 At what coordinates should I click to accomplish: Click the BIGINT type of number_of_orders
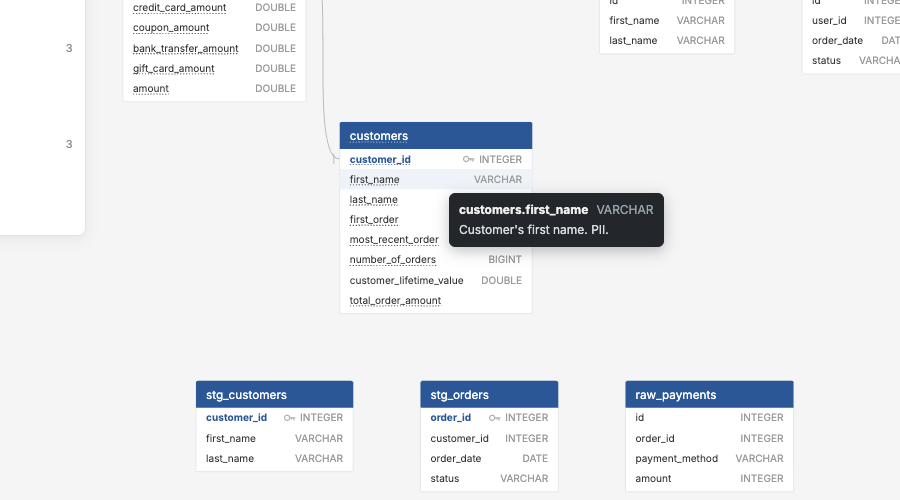505,259
